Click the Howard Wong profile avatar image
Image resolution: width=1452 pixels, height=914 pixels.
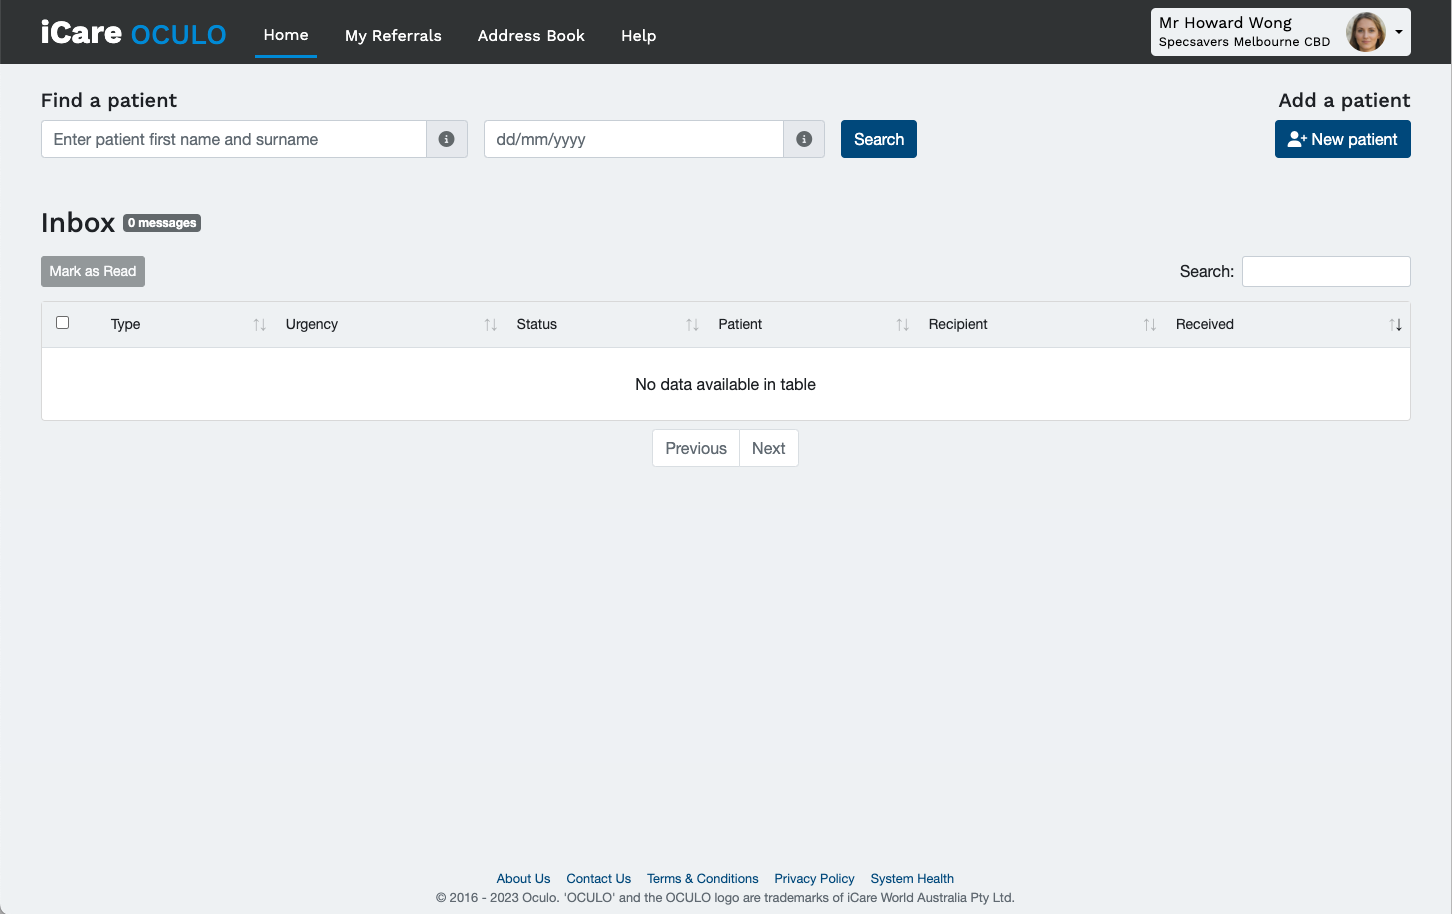point(1366,31)
